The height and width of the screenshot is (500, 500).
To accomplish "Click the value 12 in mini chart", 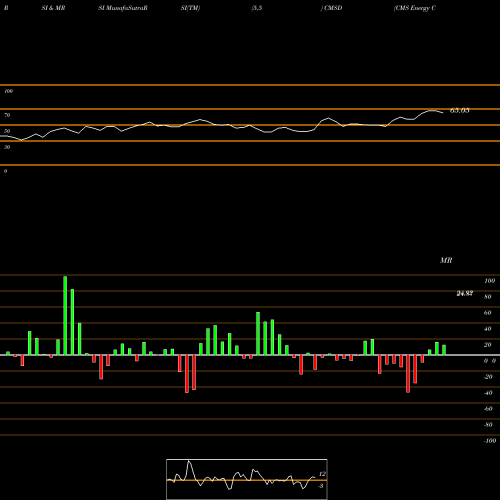I will tap(322, 474).
